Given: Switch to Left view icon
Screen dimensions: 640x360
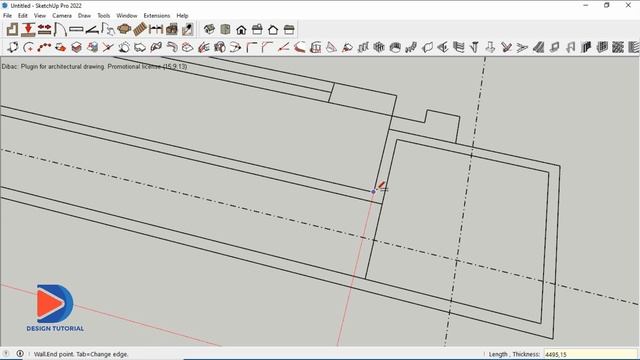Looking at the screenshot, I should tap(289, 29).
